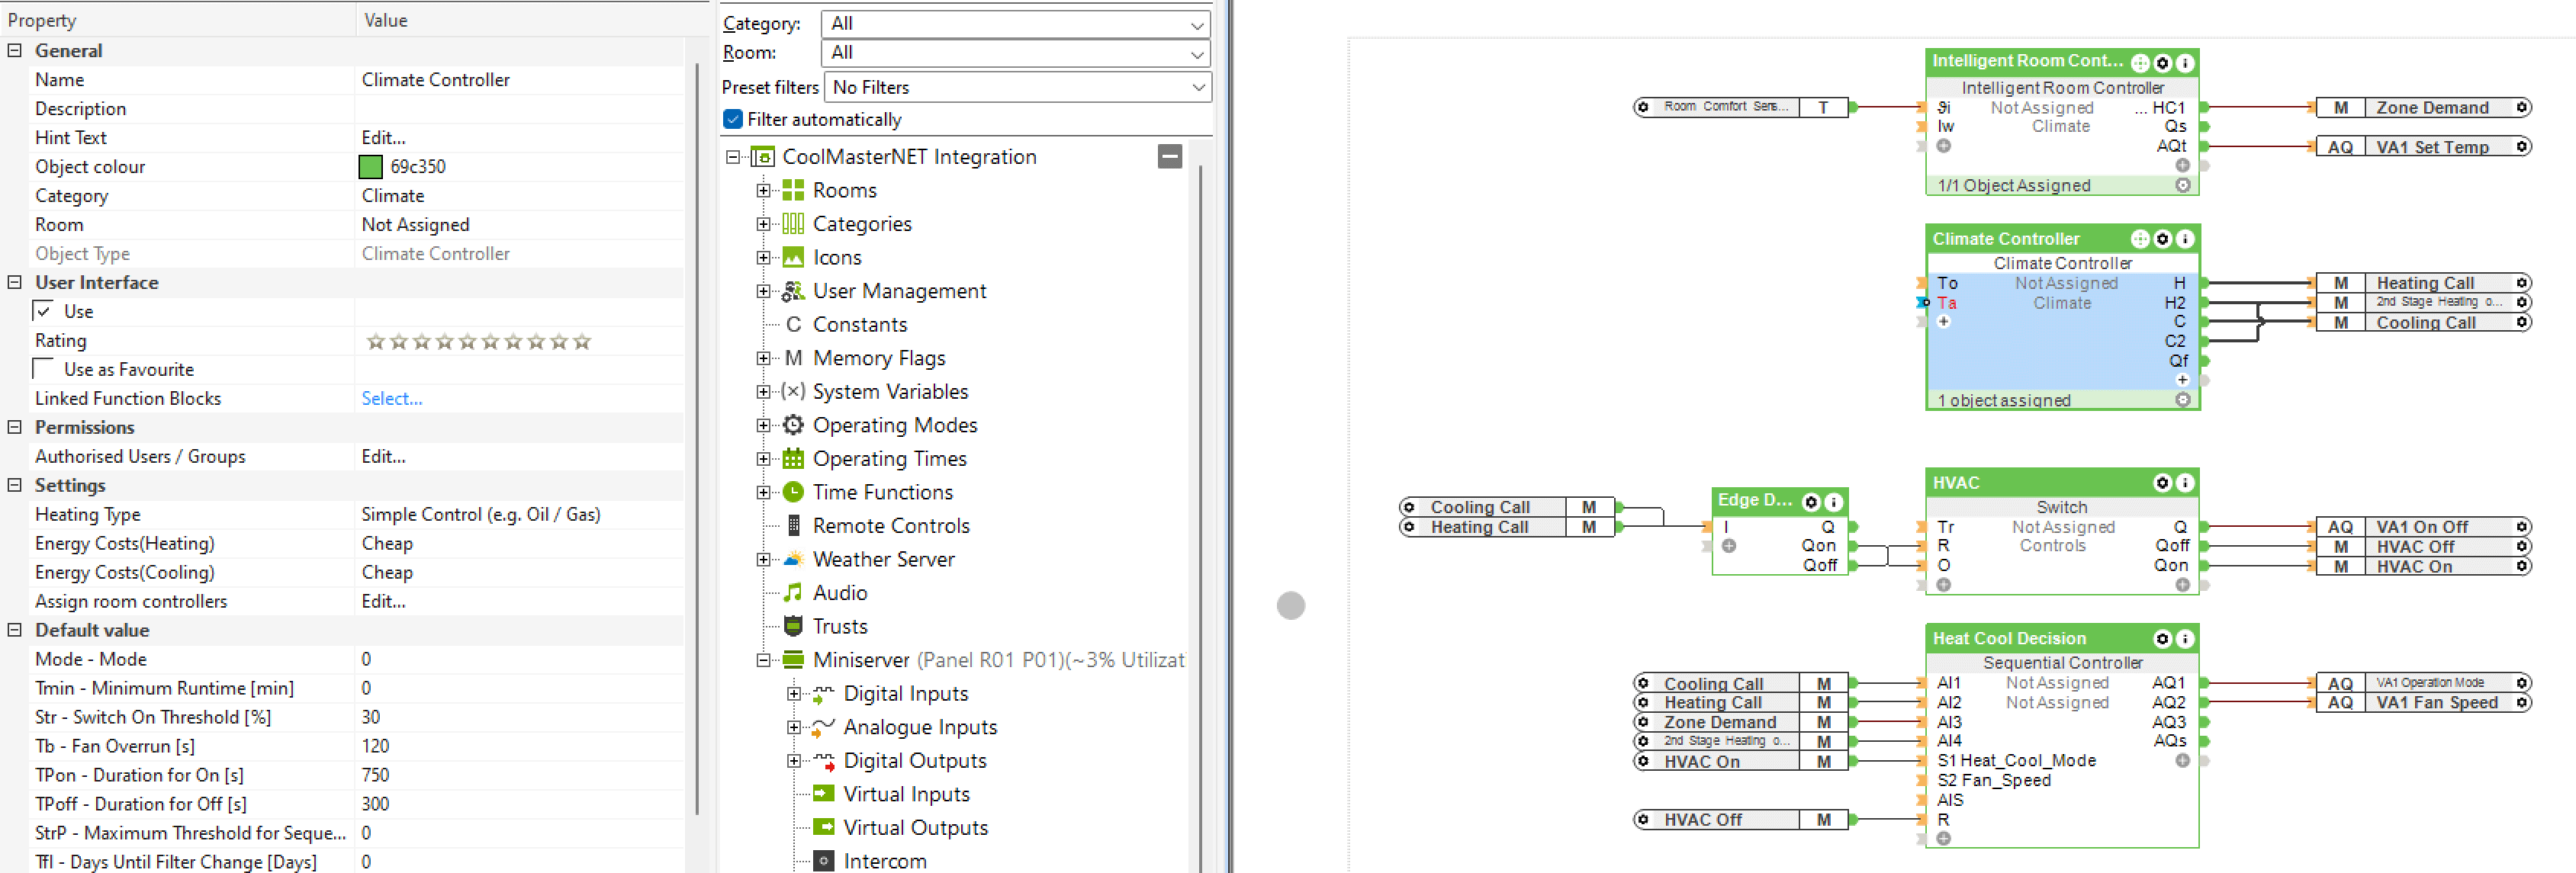Click Edit for Assign room controllers
Screen dimensions: 2576x873
click(383, 601)
